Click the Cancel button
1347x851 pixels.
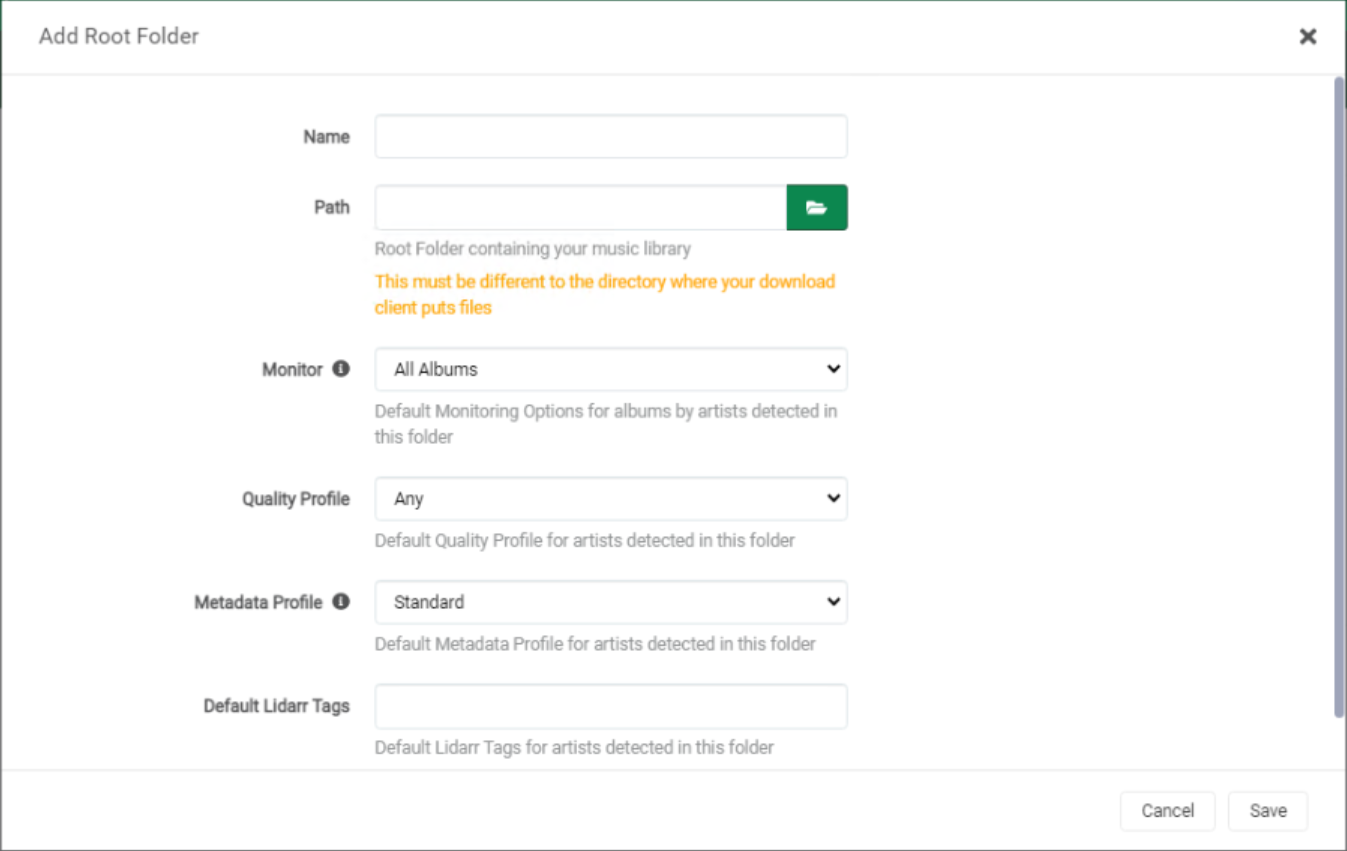tap(1168, 811)
